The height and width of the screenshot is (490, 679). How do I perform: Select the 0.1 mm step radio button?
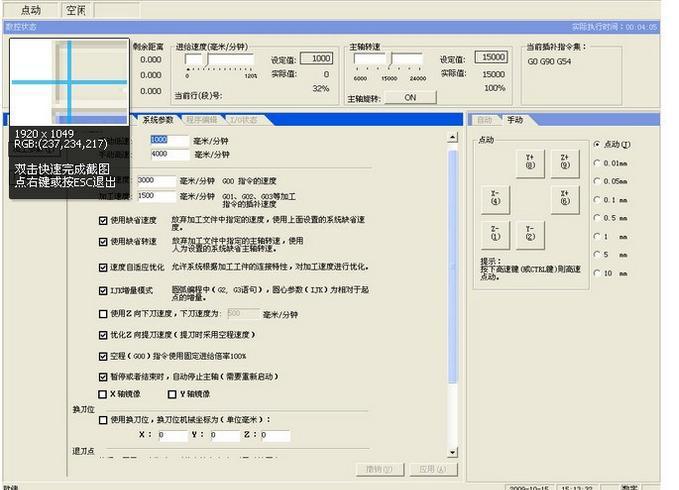[597, 200]
